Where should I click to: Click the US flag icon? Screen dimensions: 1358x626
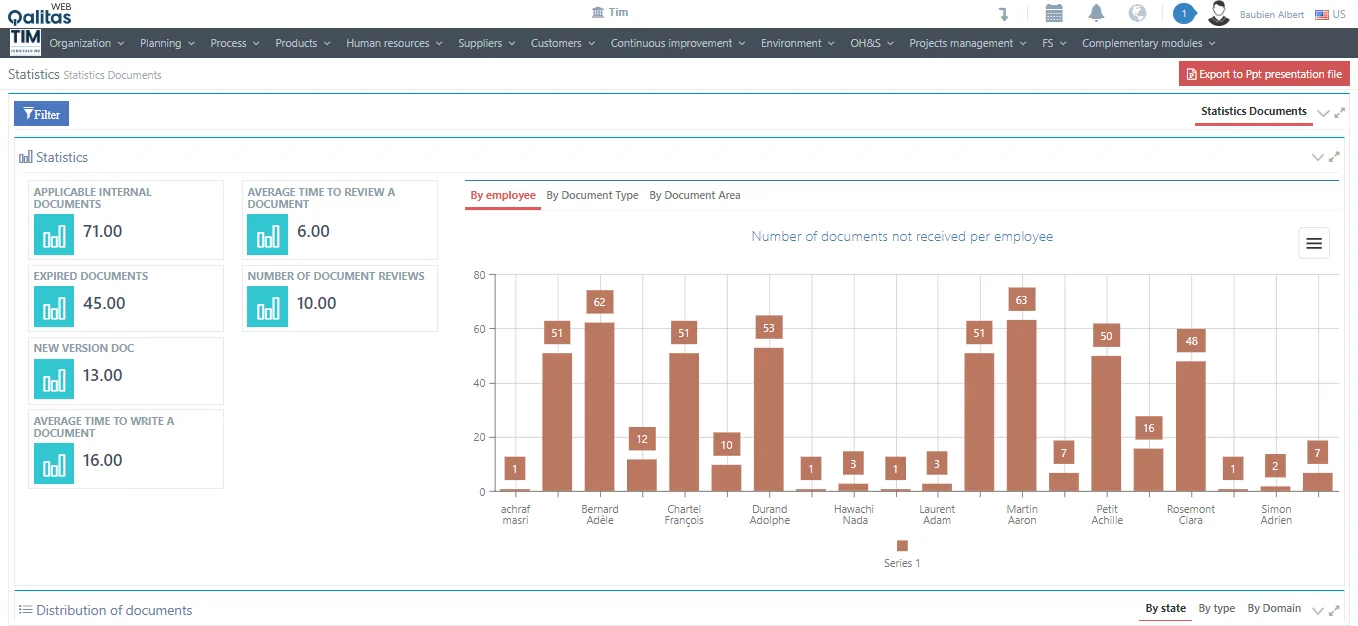(x=1321, y=14)
